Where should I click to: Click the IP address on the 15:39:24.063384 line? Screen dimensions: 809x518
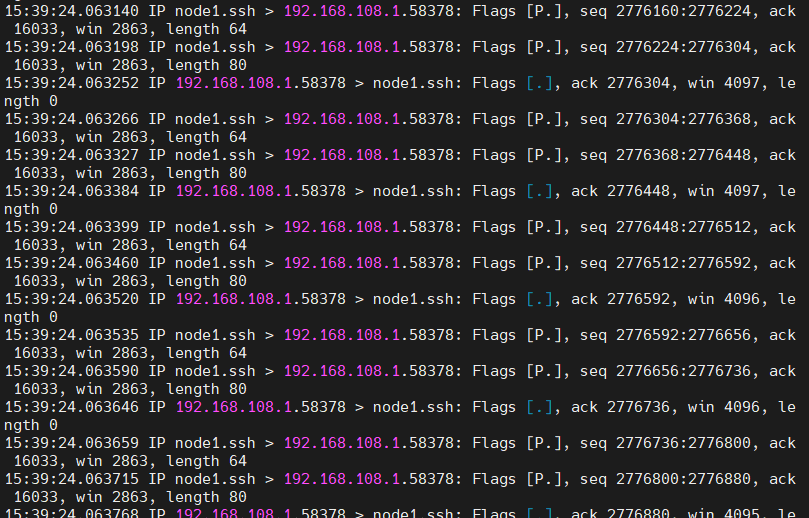pos(234,191)
